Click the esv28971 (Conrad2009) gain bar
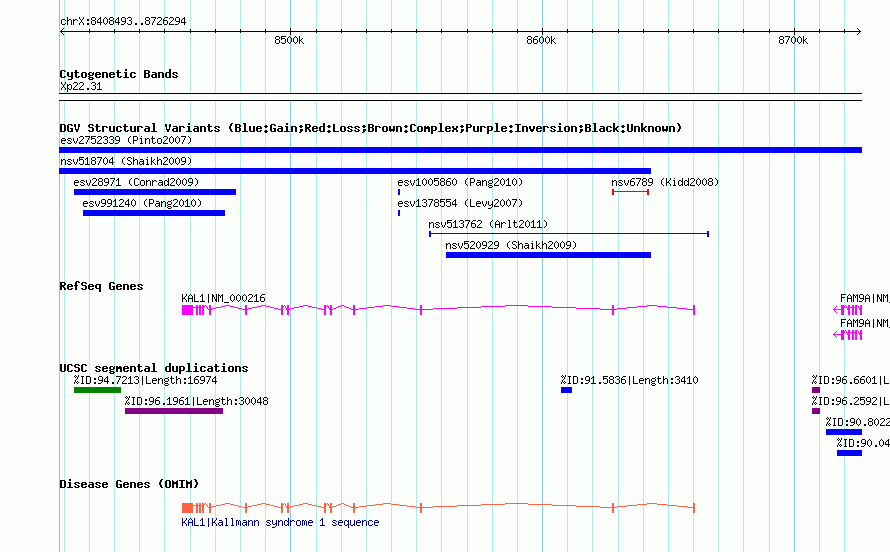 (154, 192)
